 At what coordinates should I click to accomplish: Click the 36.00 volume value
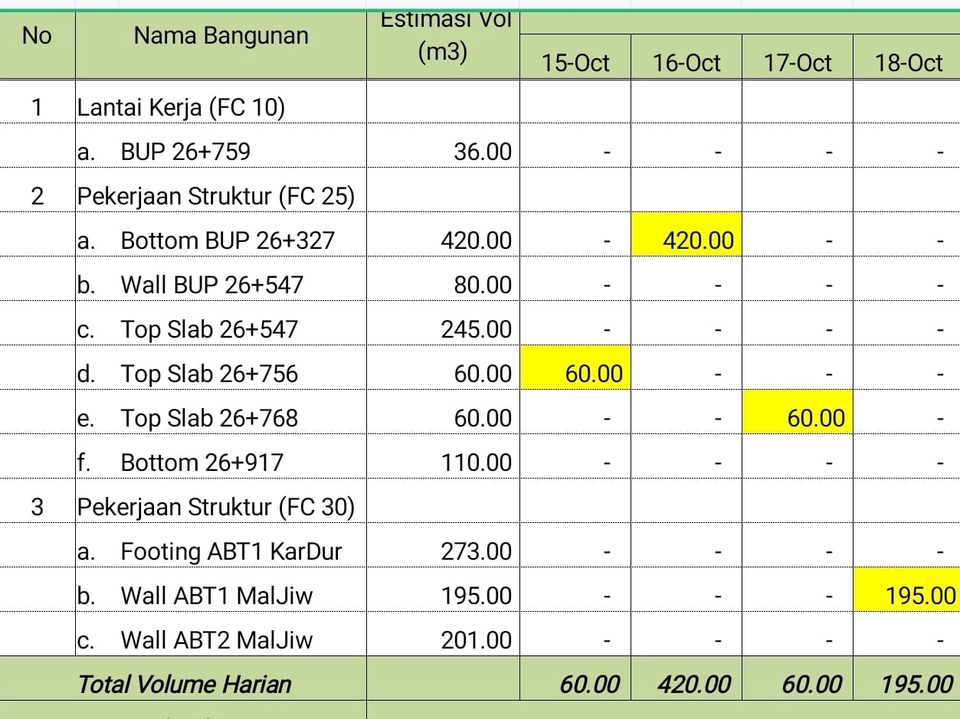point(443,146)
